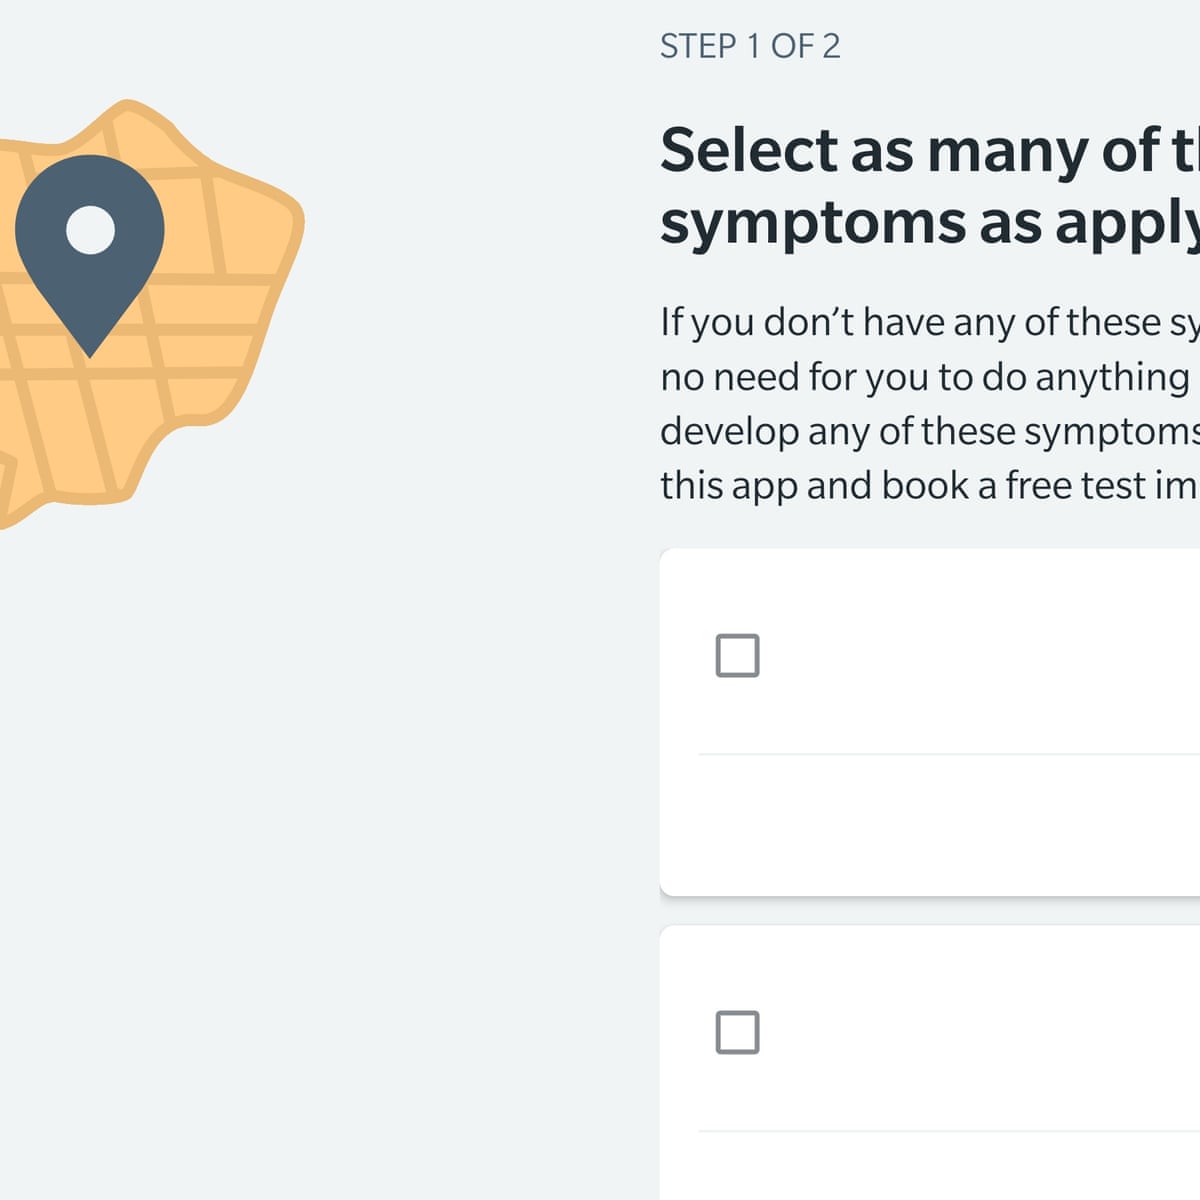Click the divider line in second symptom card
Image resolution: width=1200 pixels, height=1200 pixels.
coord(949,1131)
